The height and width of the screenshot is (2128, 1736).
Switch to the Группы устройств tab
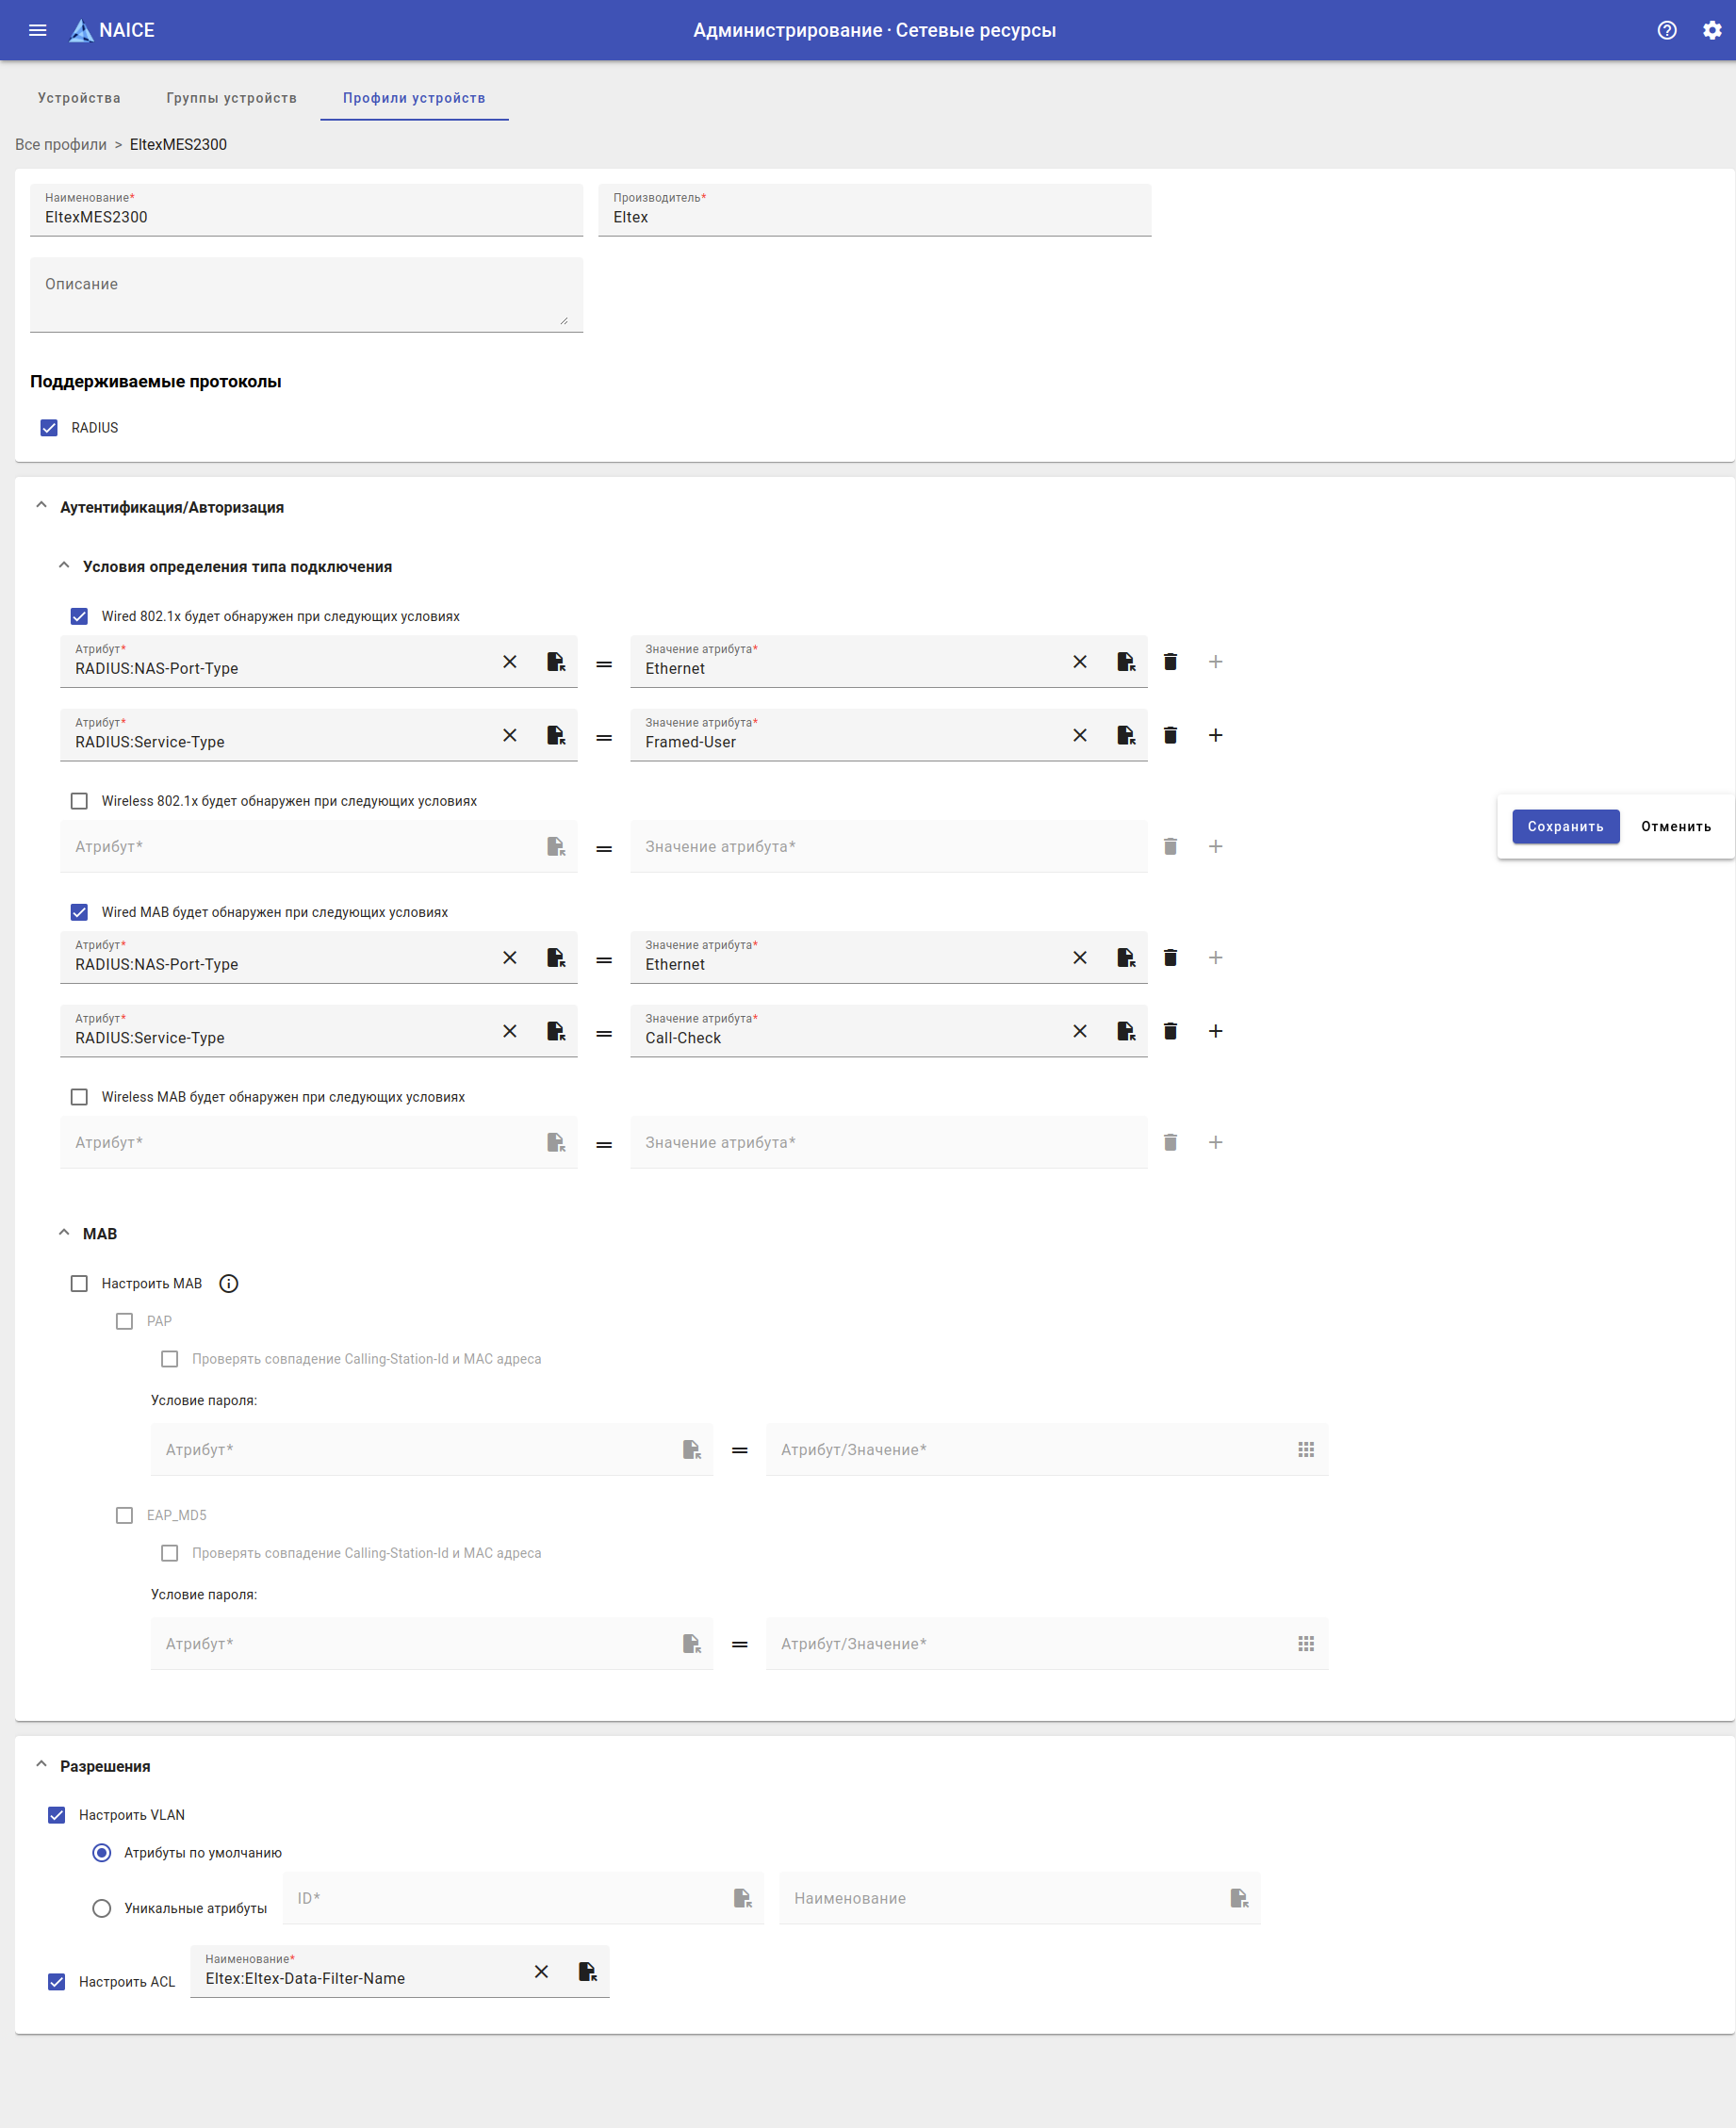click(x=231, y=98)
